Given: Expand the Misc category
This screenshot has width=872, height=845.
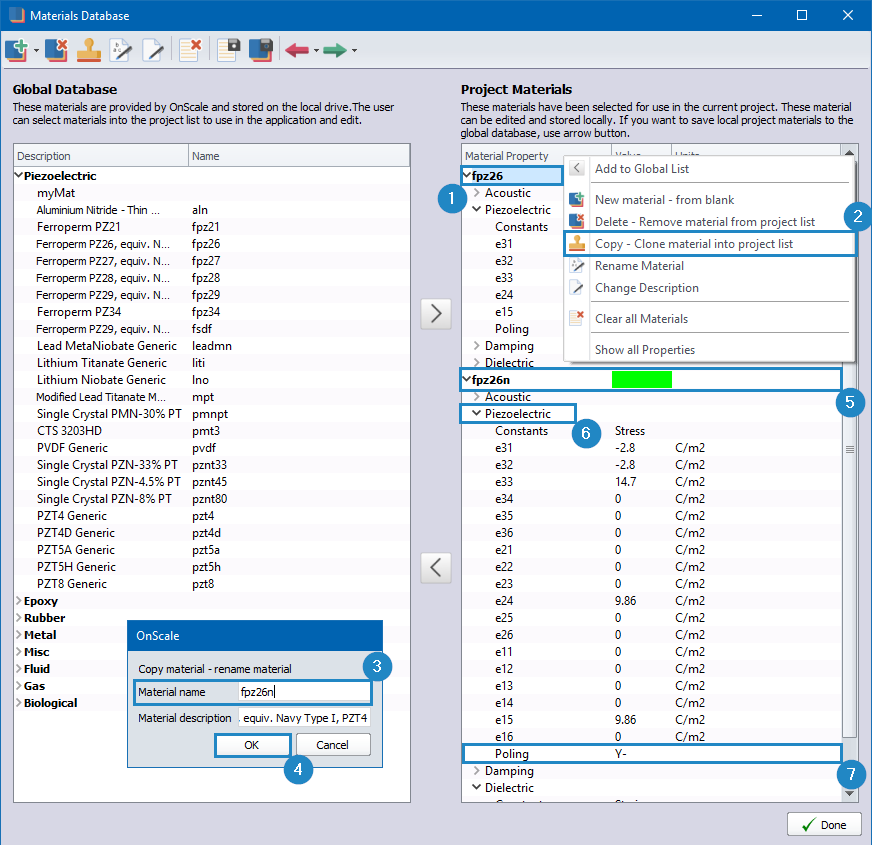Looking at the screenshot, I should click(18, 651).
